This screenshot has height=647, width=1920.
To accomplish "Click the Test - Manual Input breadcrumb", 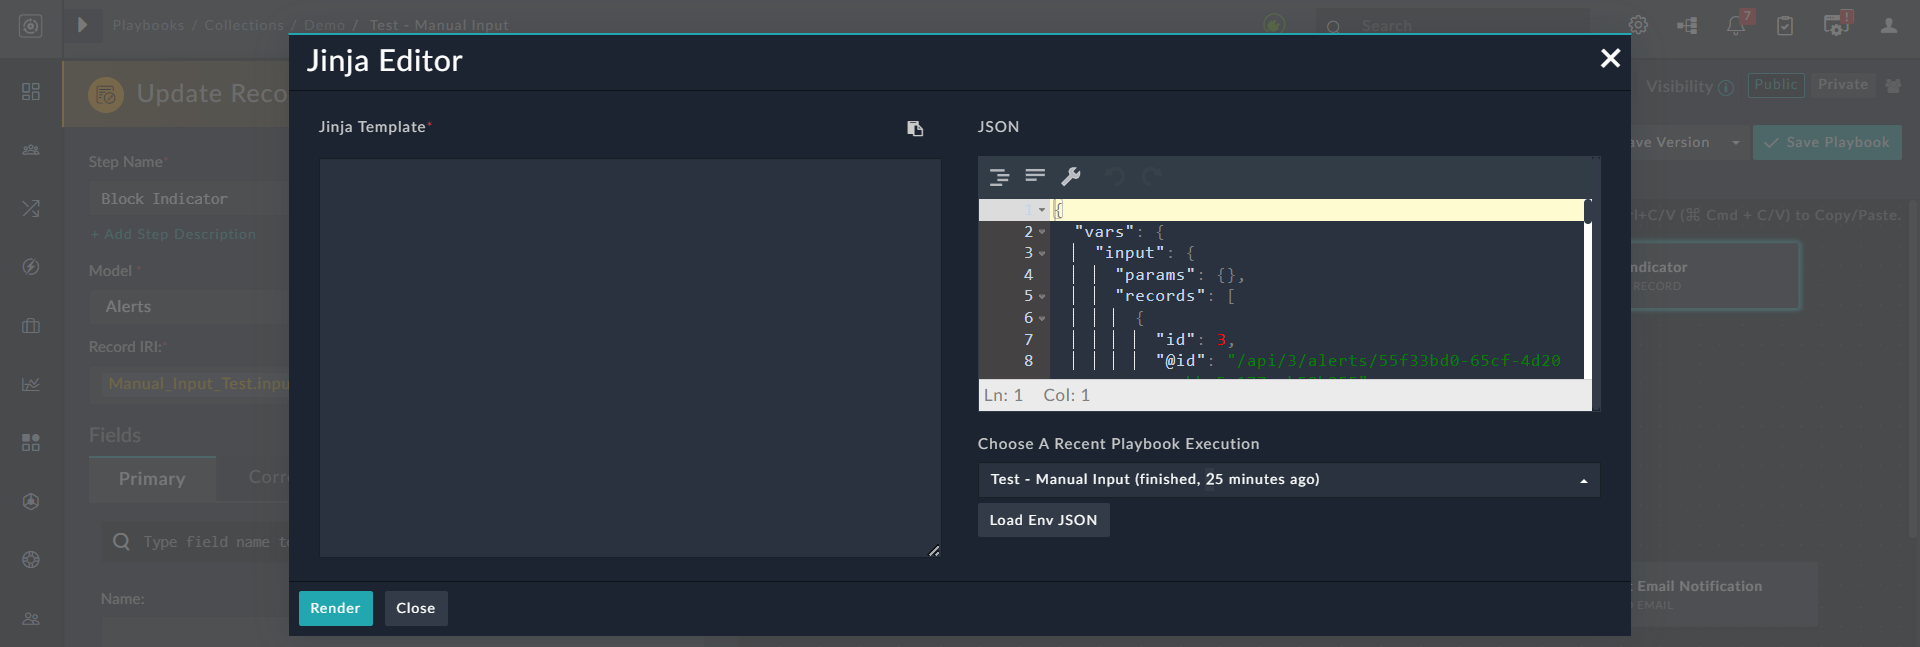I will pyautogui.click(x=439, y=25).
